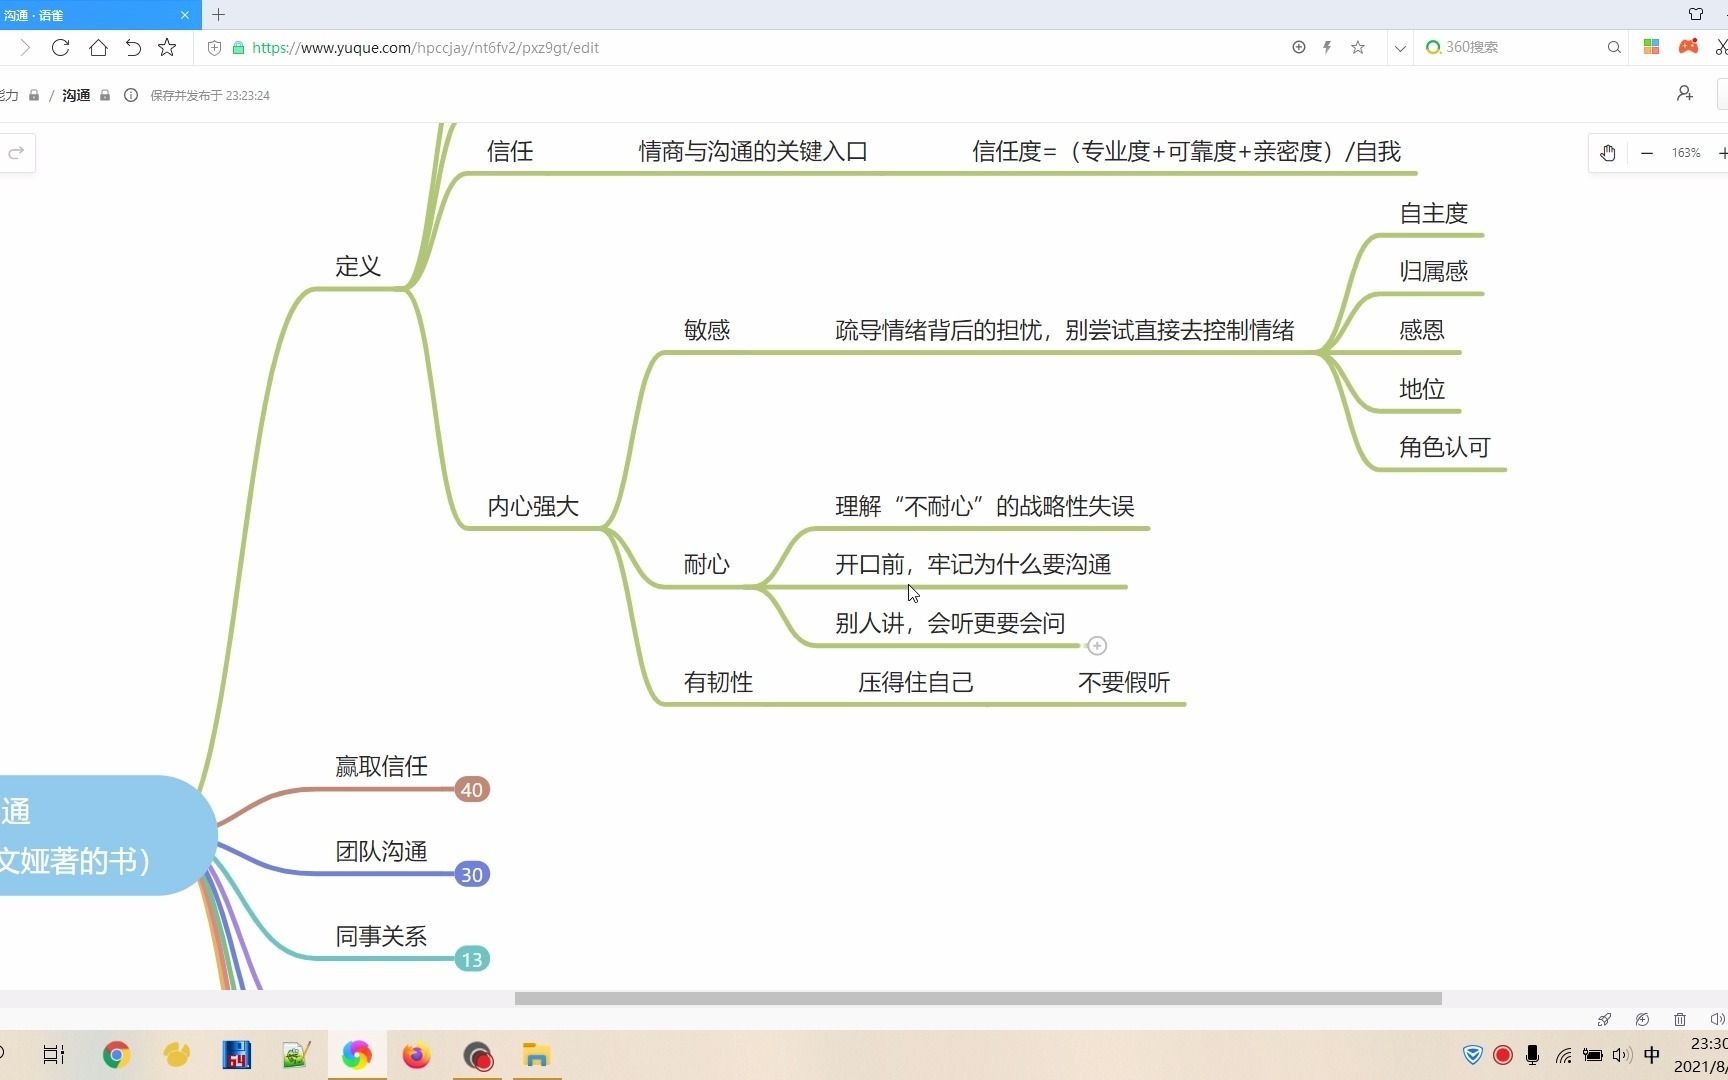The height and width of the screenshot is (1080, 1728).
Task: Select 情商与沟通的关键入口 node
Action: 753,151
